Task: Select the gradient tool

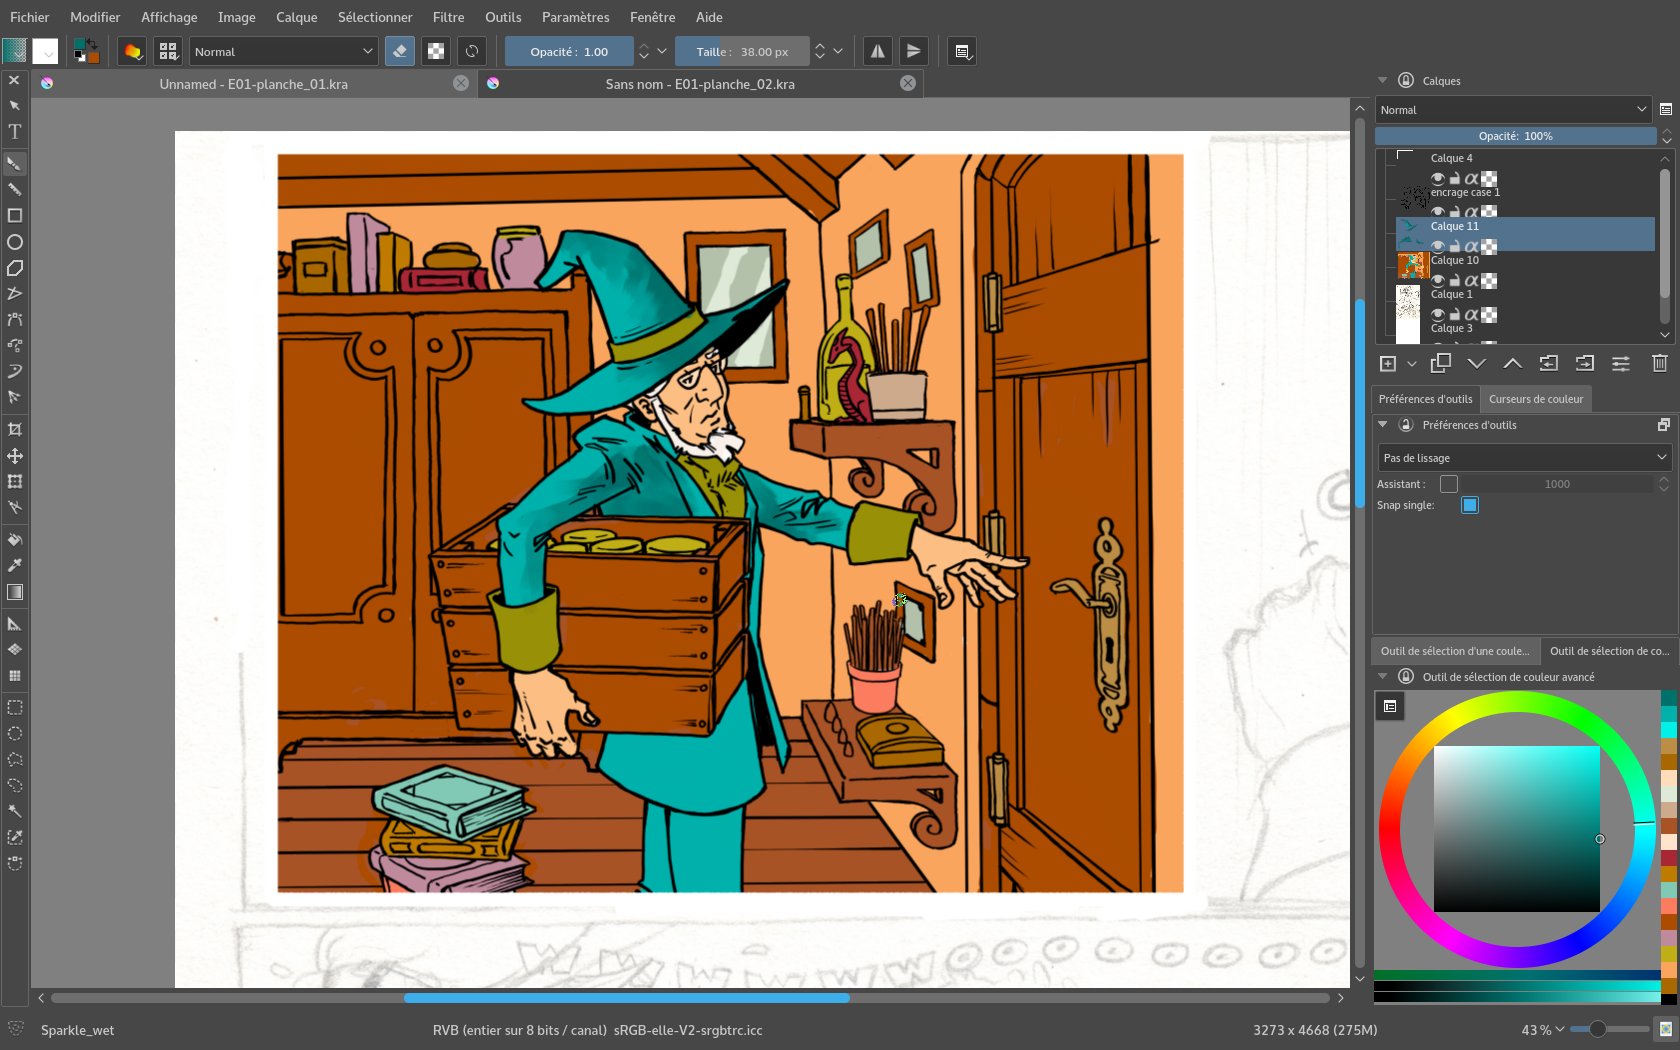Action: (x=15, y=591)
